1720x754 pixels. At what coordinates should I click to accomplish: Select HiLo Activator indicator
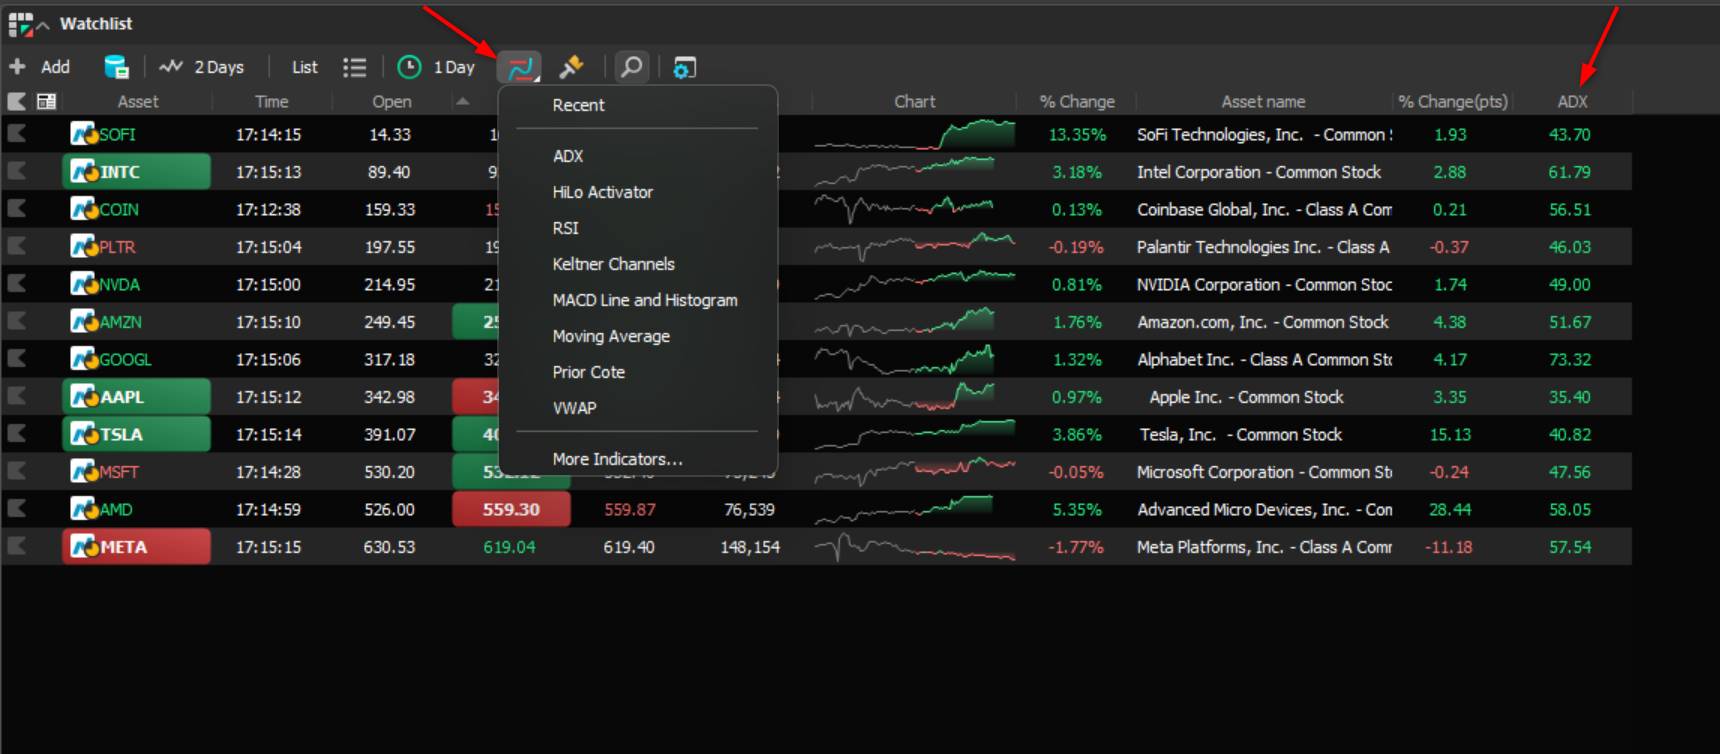(x=603, y=192)
